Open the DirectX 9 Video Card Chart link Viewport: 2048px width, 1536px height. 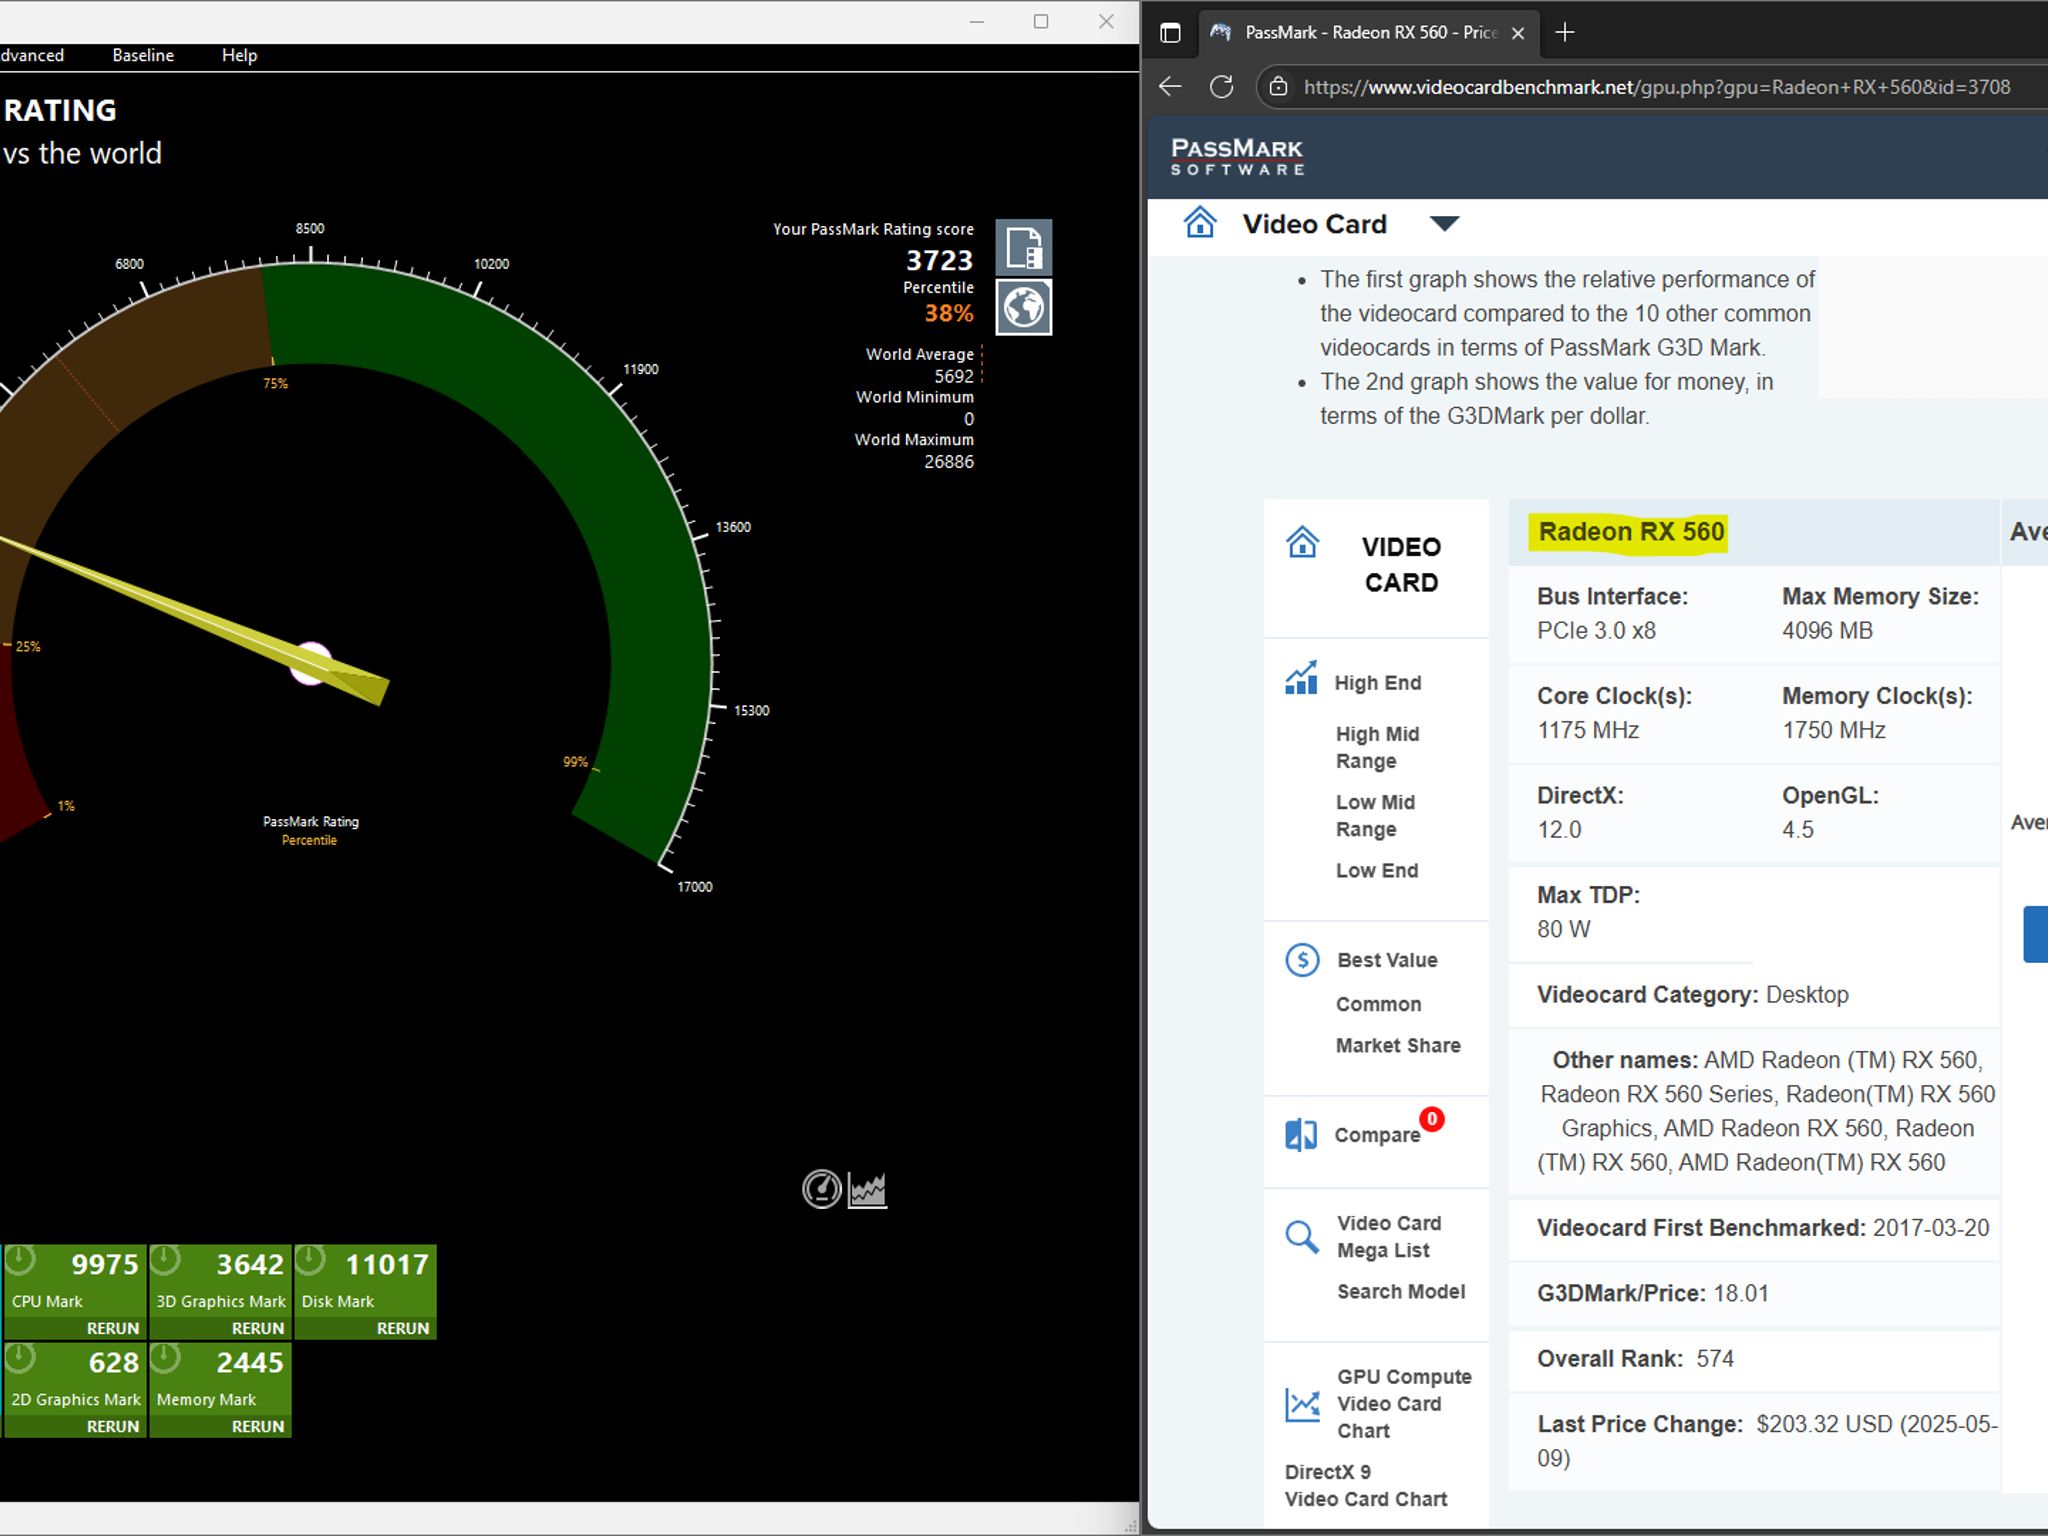pos(1366,1485)
